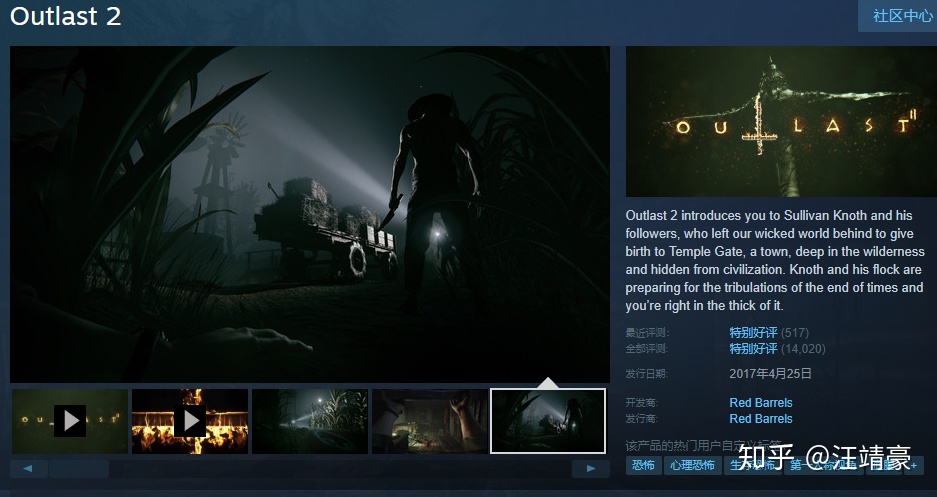Click the Outlast 2 page title
This screenshot has height=497, width=937.
pos(66,16)
